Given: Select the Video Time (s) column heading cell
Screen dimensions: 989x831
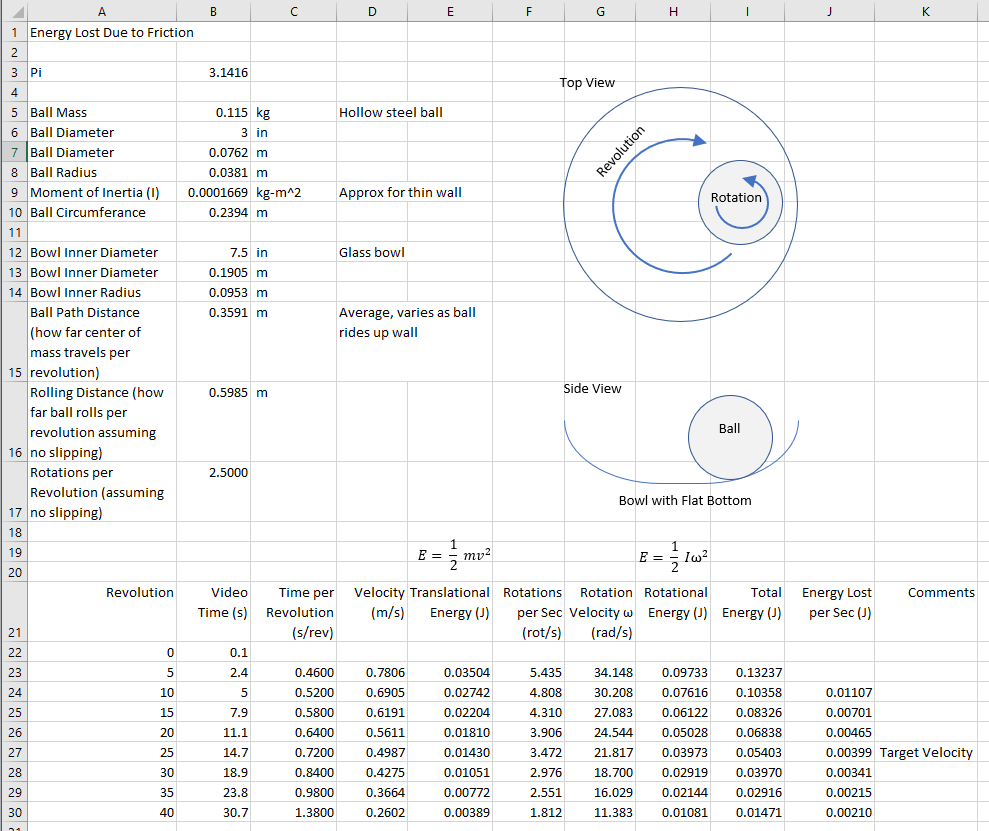Looking at the screenshot, I should click(213, 612).
